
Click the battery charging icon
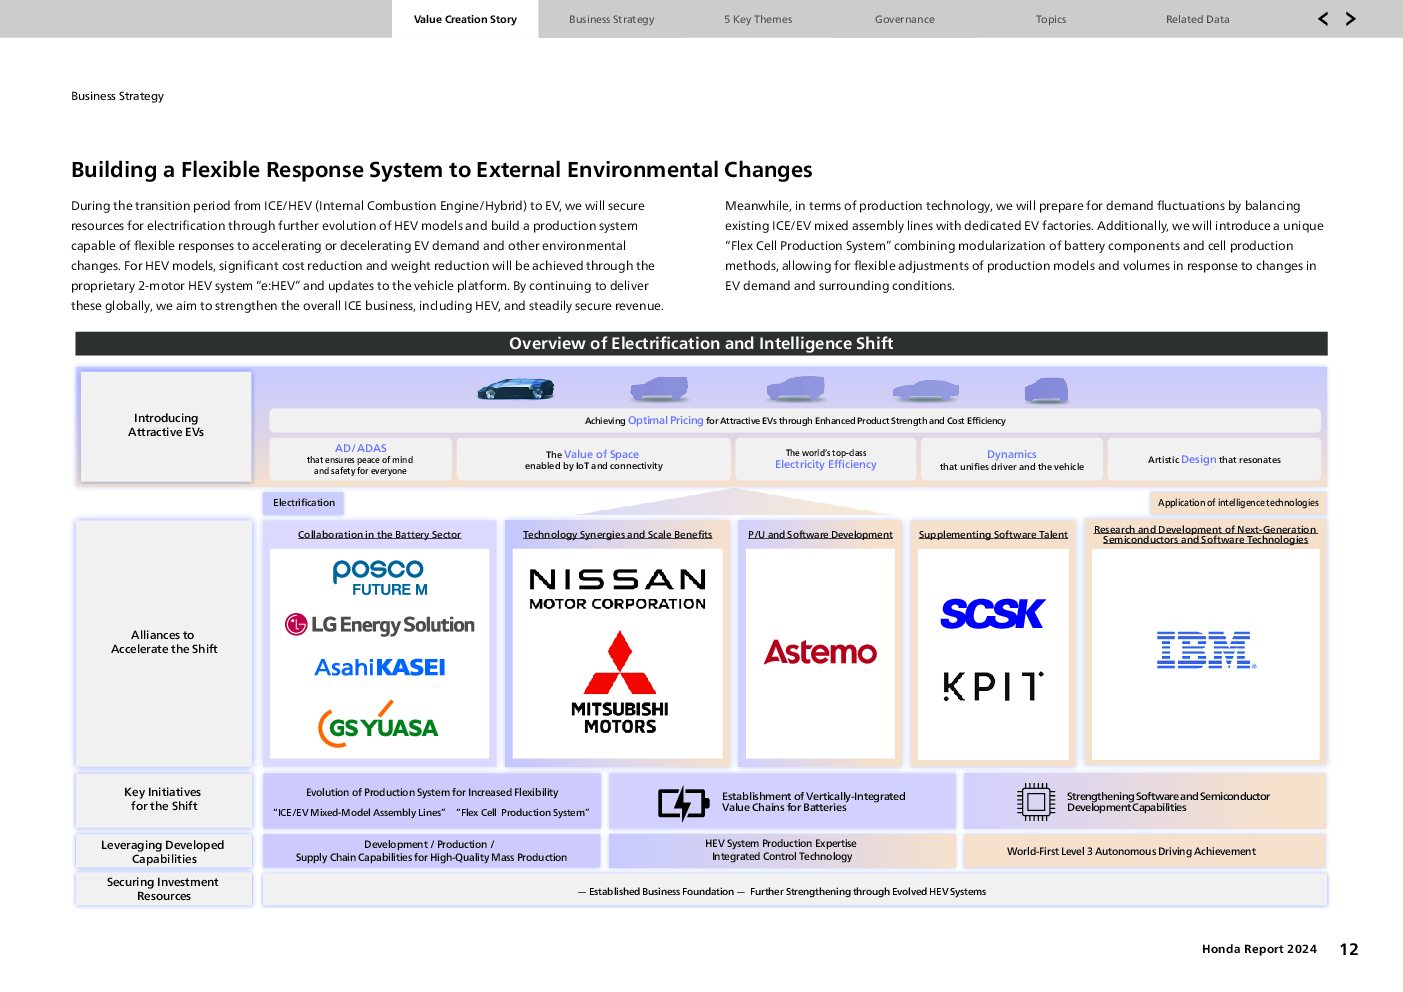(x=684, y=803)
